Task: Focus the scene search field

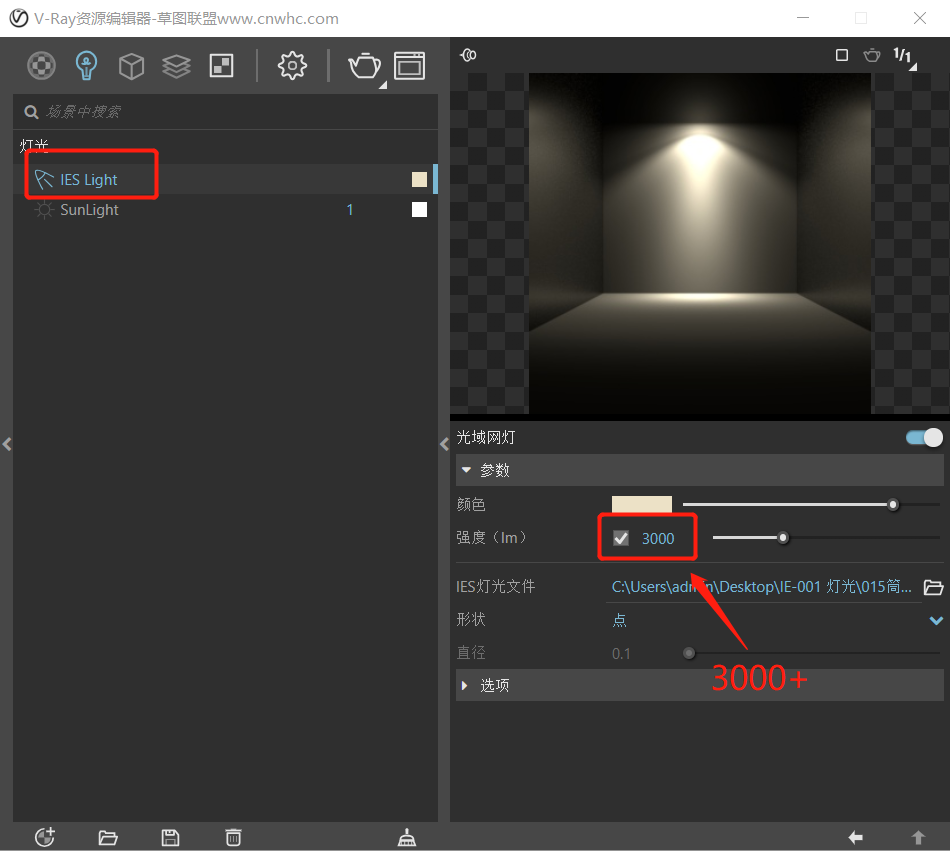Action: tap(225, 111)
